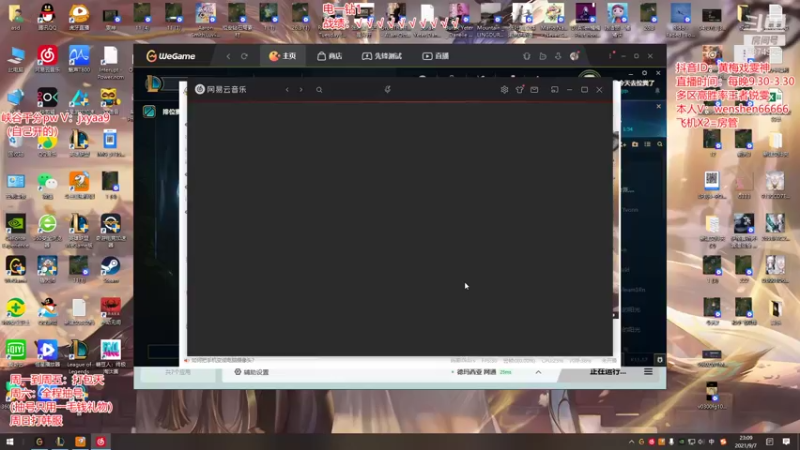Open League of Legends desktop shortcut
The image size is (800, 450).
tap(79, 357)
